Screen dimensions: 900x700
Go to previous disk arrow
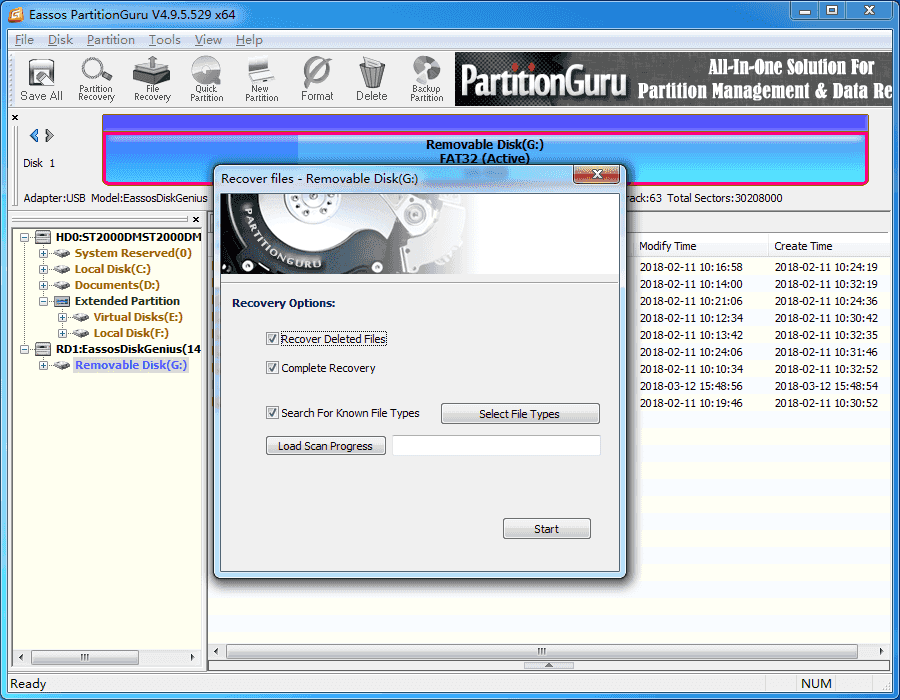click(34, 135)
